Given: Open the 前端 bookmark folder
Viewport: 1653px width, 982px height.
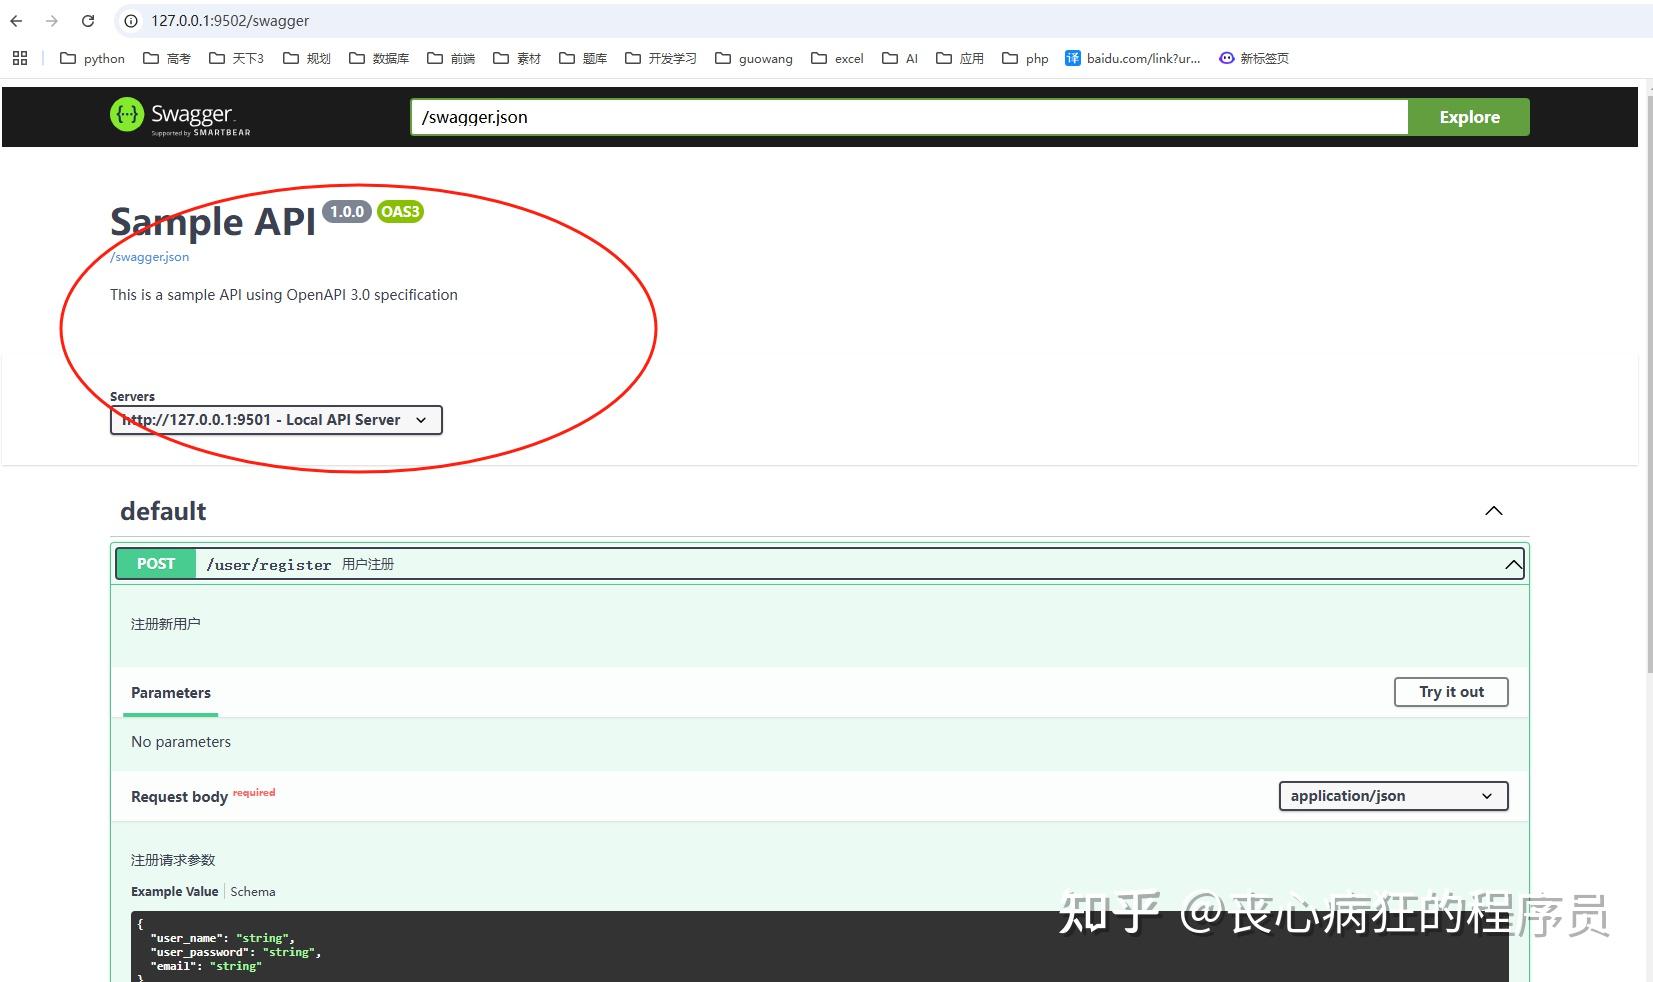Looking at the screenshot, I should (450, 58).
